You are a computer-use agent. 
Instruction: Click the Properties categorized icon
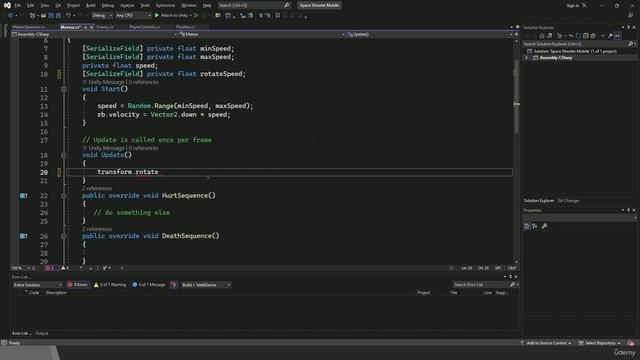pyautogui.click(x=527, y=226)
